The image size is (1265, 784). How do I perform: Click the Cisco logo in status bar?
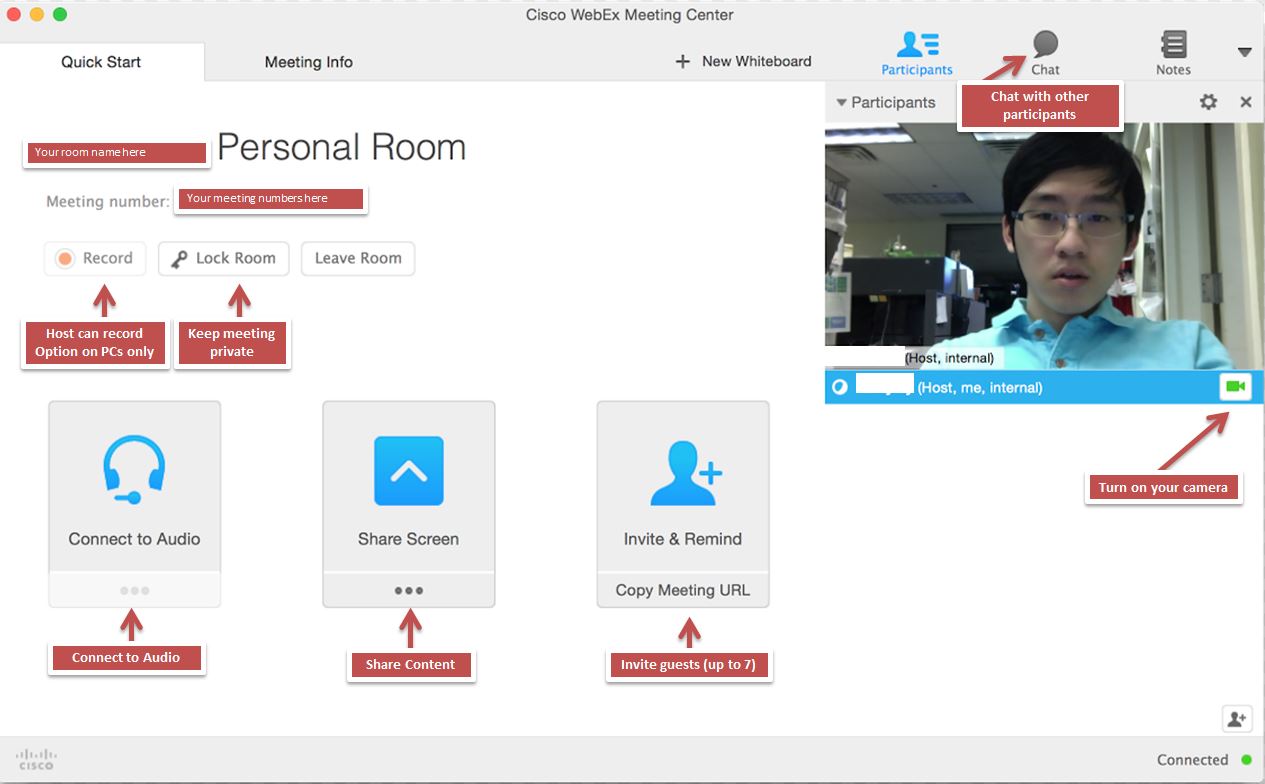click(x=37, y=759)
